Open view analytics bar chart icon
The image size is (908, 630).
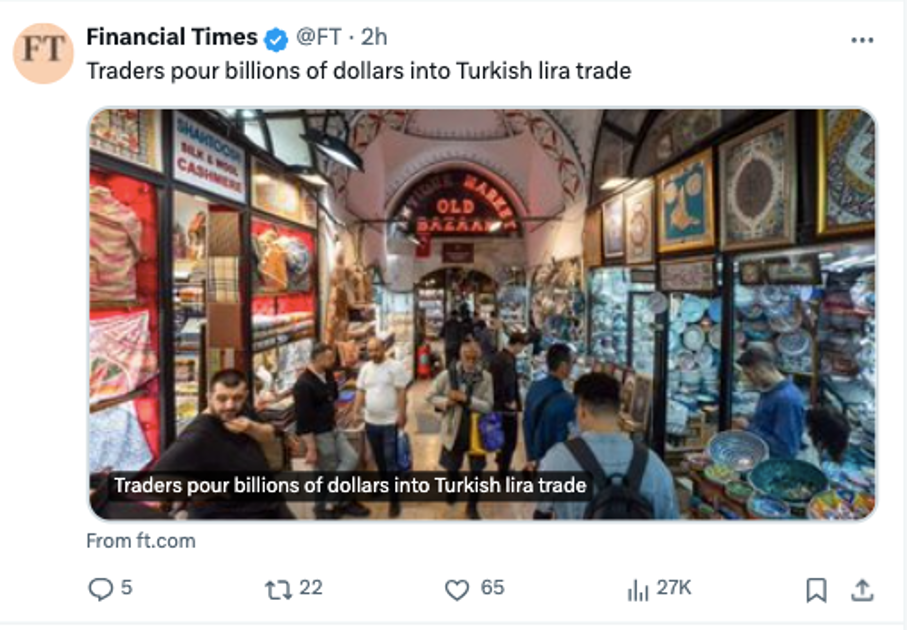(638, 591)
